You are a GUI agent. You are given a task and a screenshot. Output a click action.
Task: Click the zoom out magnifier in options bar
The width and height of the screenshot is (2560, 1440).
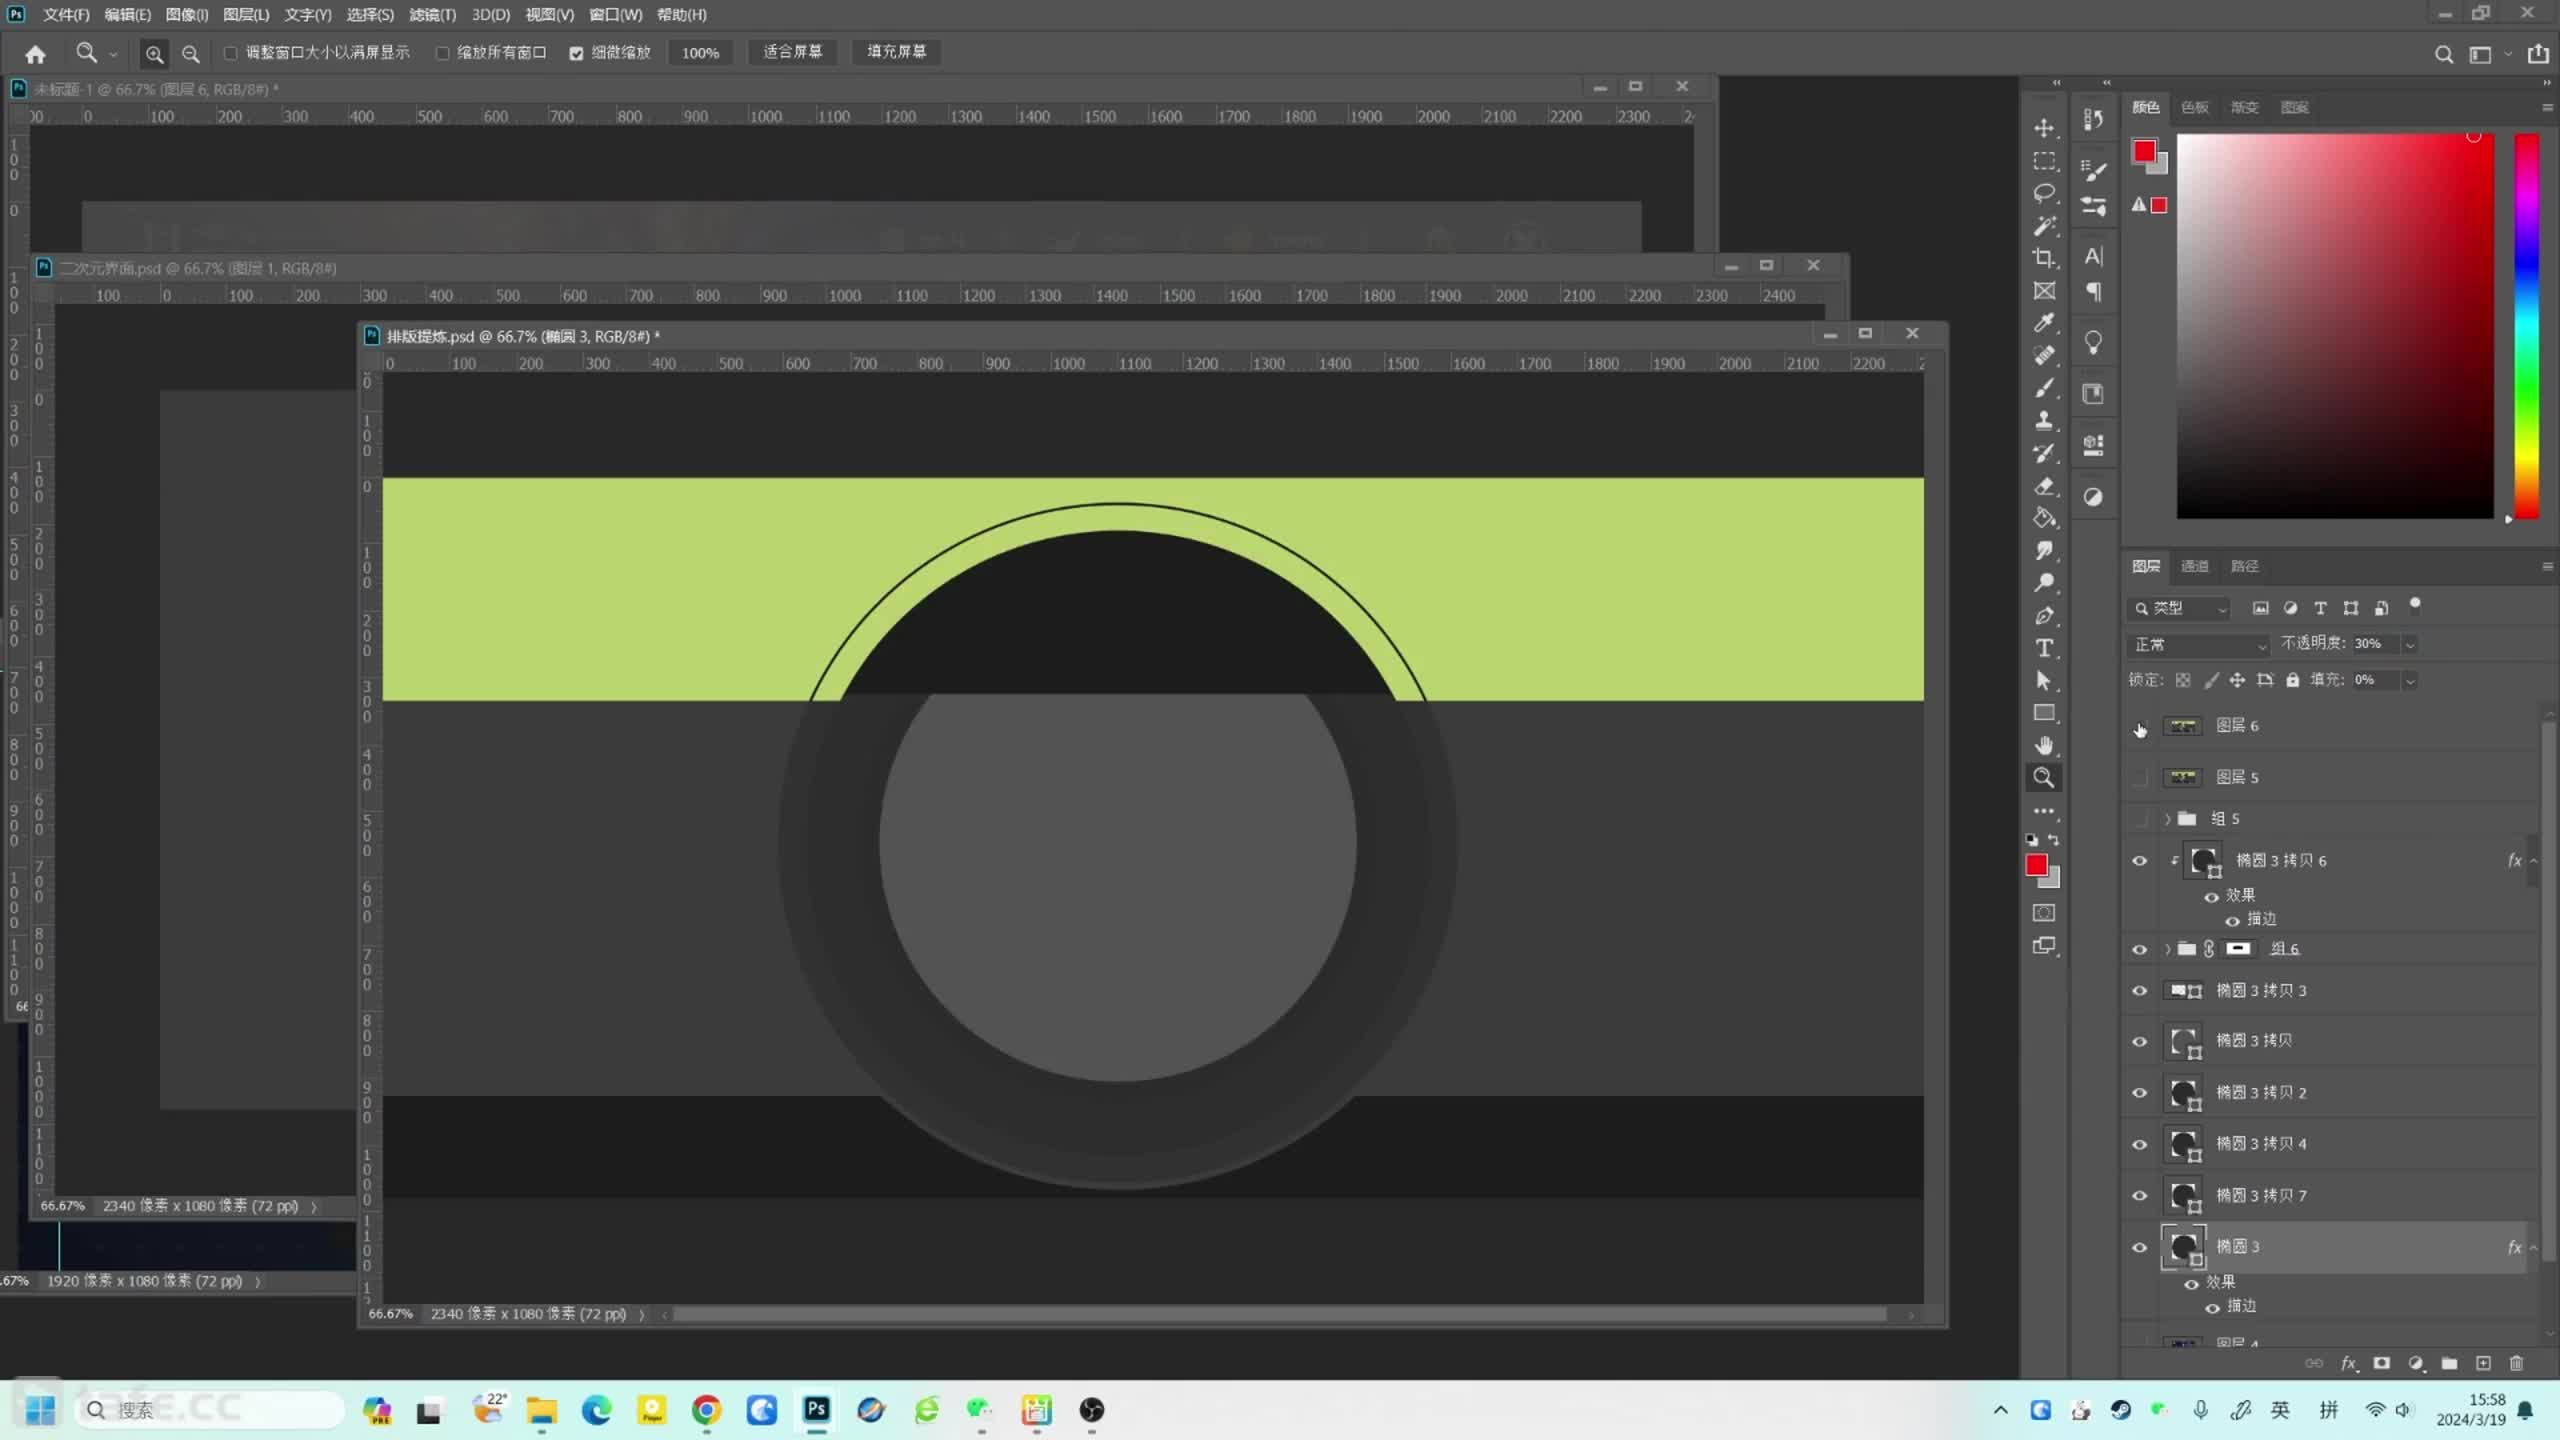pyautogui.click(x=190, y=53)
